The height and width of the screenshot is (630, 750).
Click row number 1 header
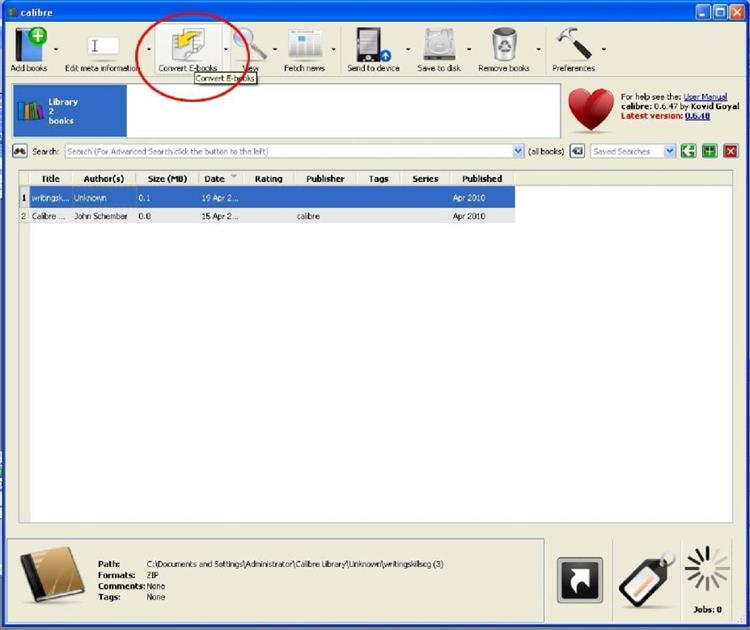point(24,198)
